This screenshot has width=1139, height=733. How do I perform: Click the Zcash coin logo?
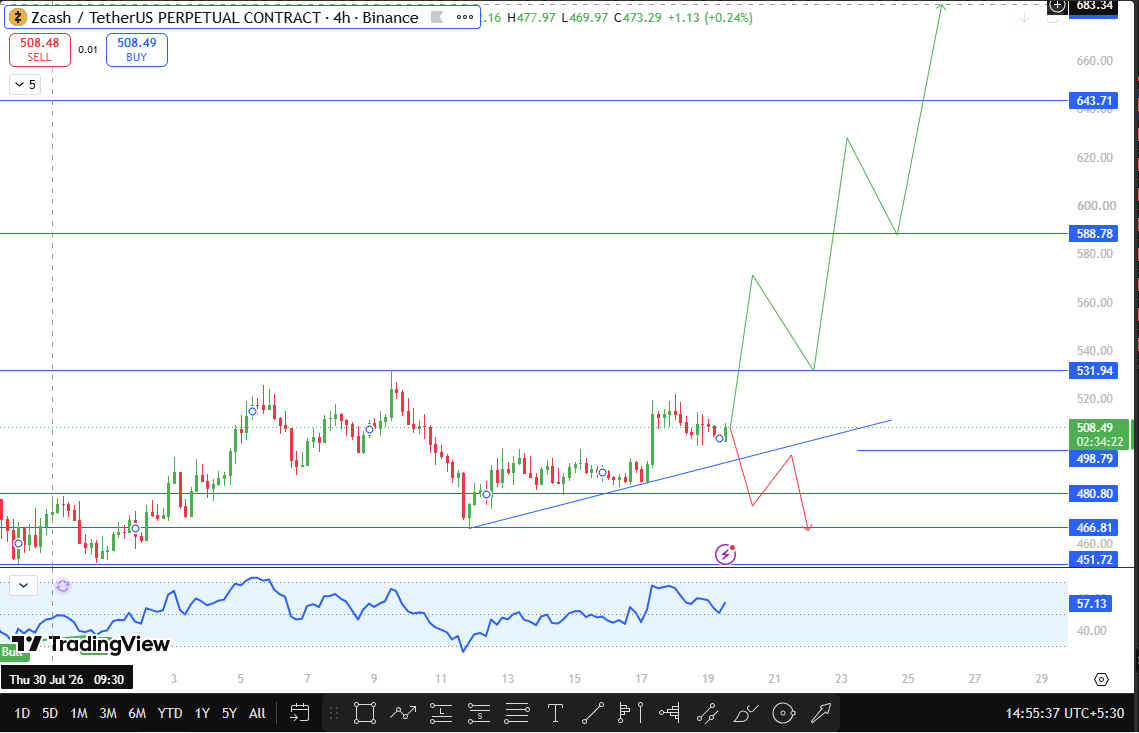click(x=17, y=17)
